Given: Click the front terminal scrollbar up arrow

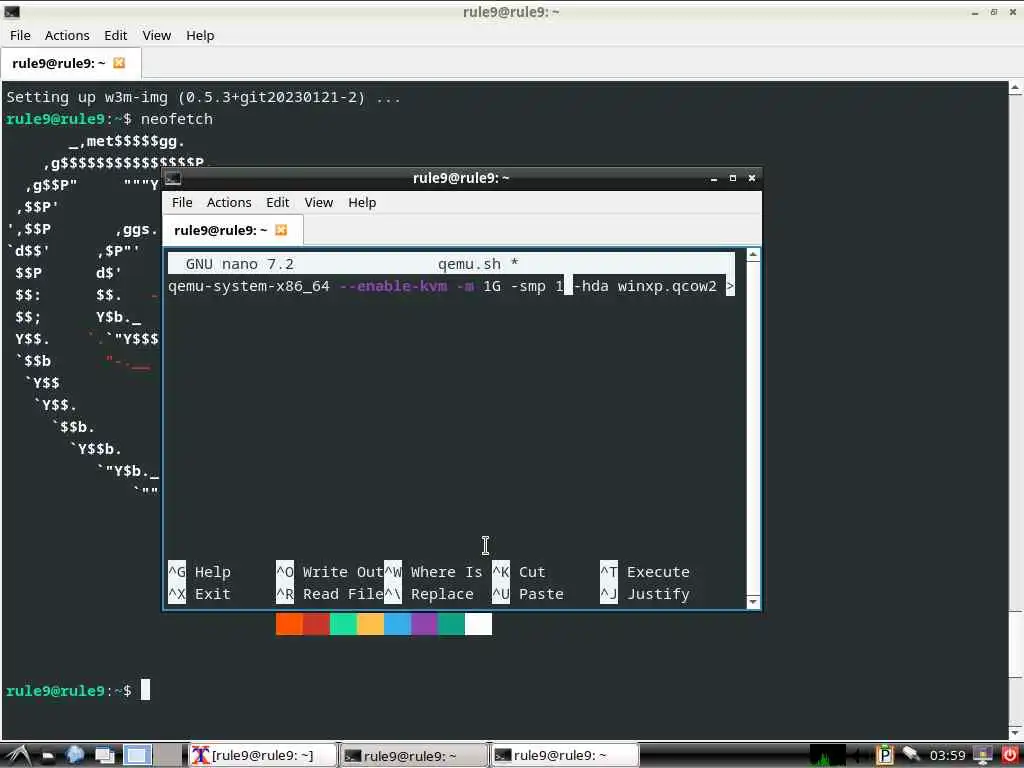Looking at the screenshot, I should tap(753, 255).
